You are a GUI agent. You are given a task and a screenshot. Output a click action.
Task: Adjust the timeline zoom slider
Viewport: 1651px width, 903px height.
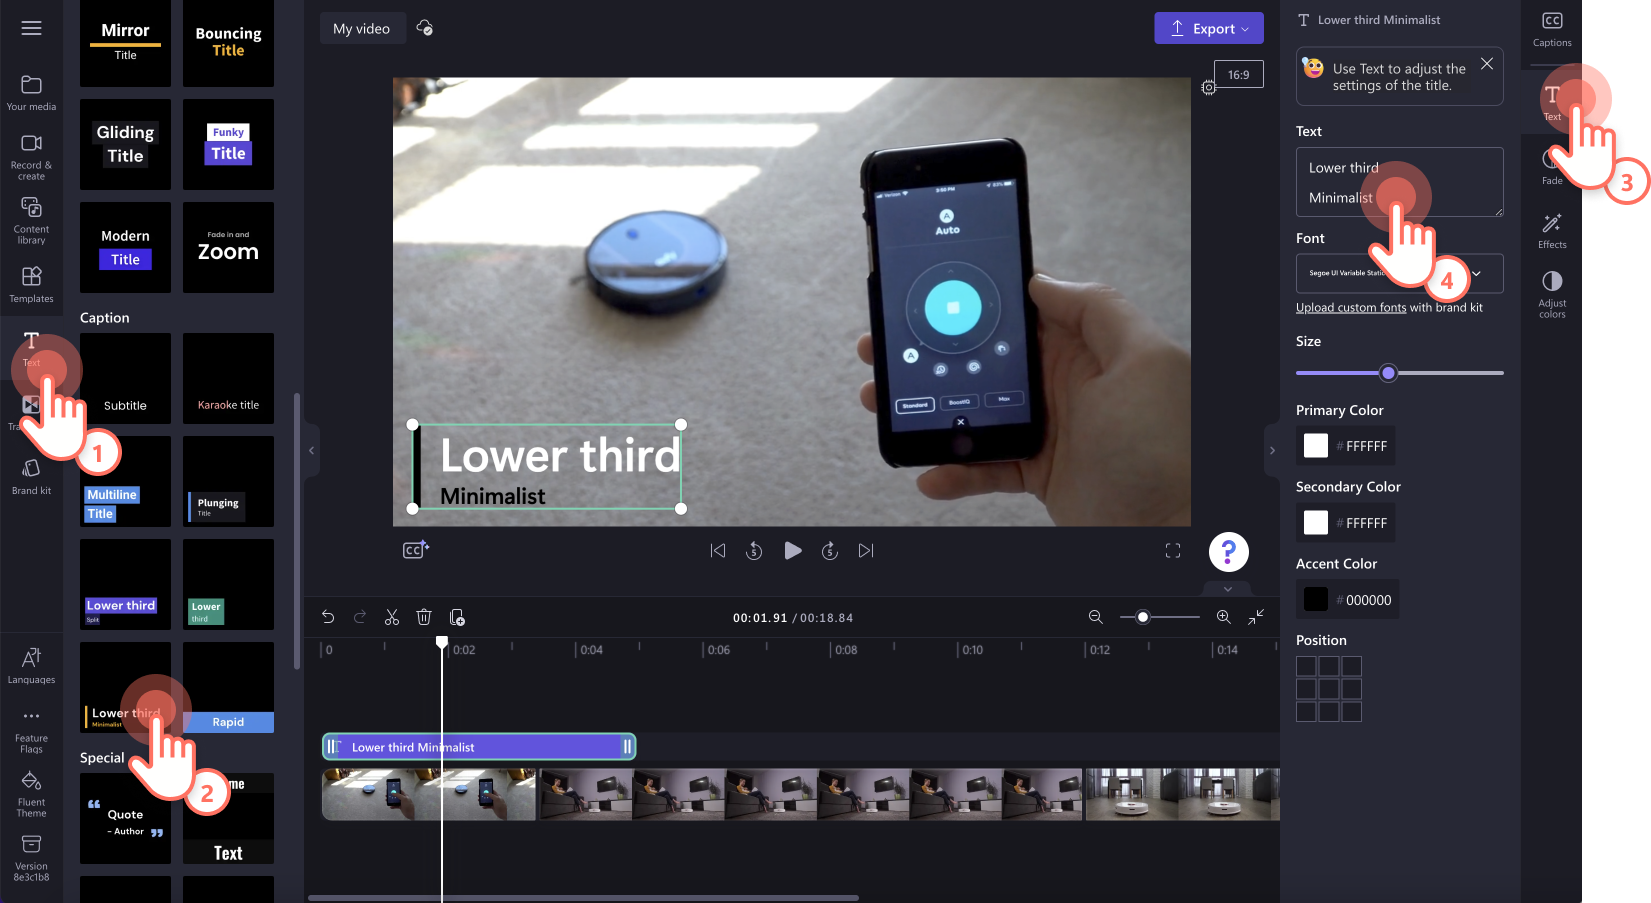1143,617
